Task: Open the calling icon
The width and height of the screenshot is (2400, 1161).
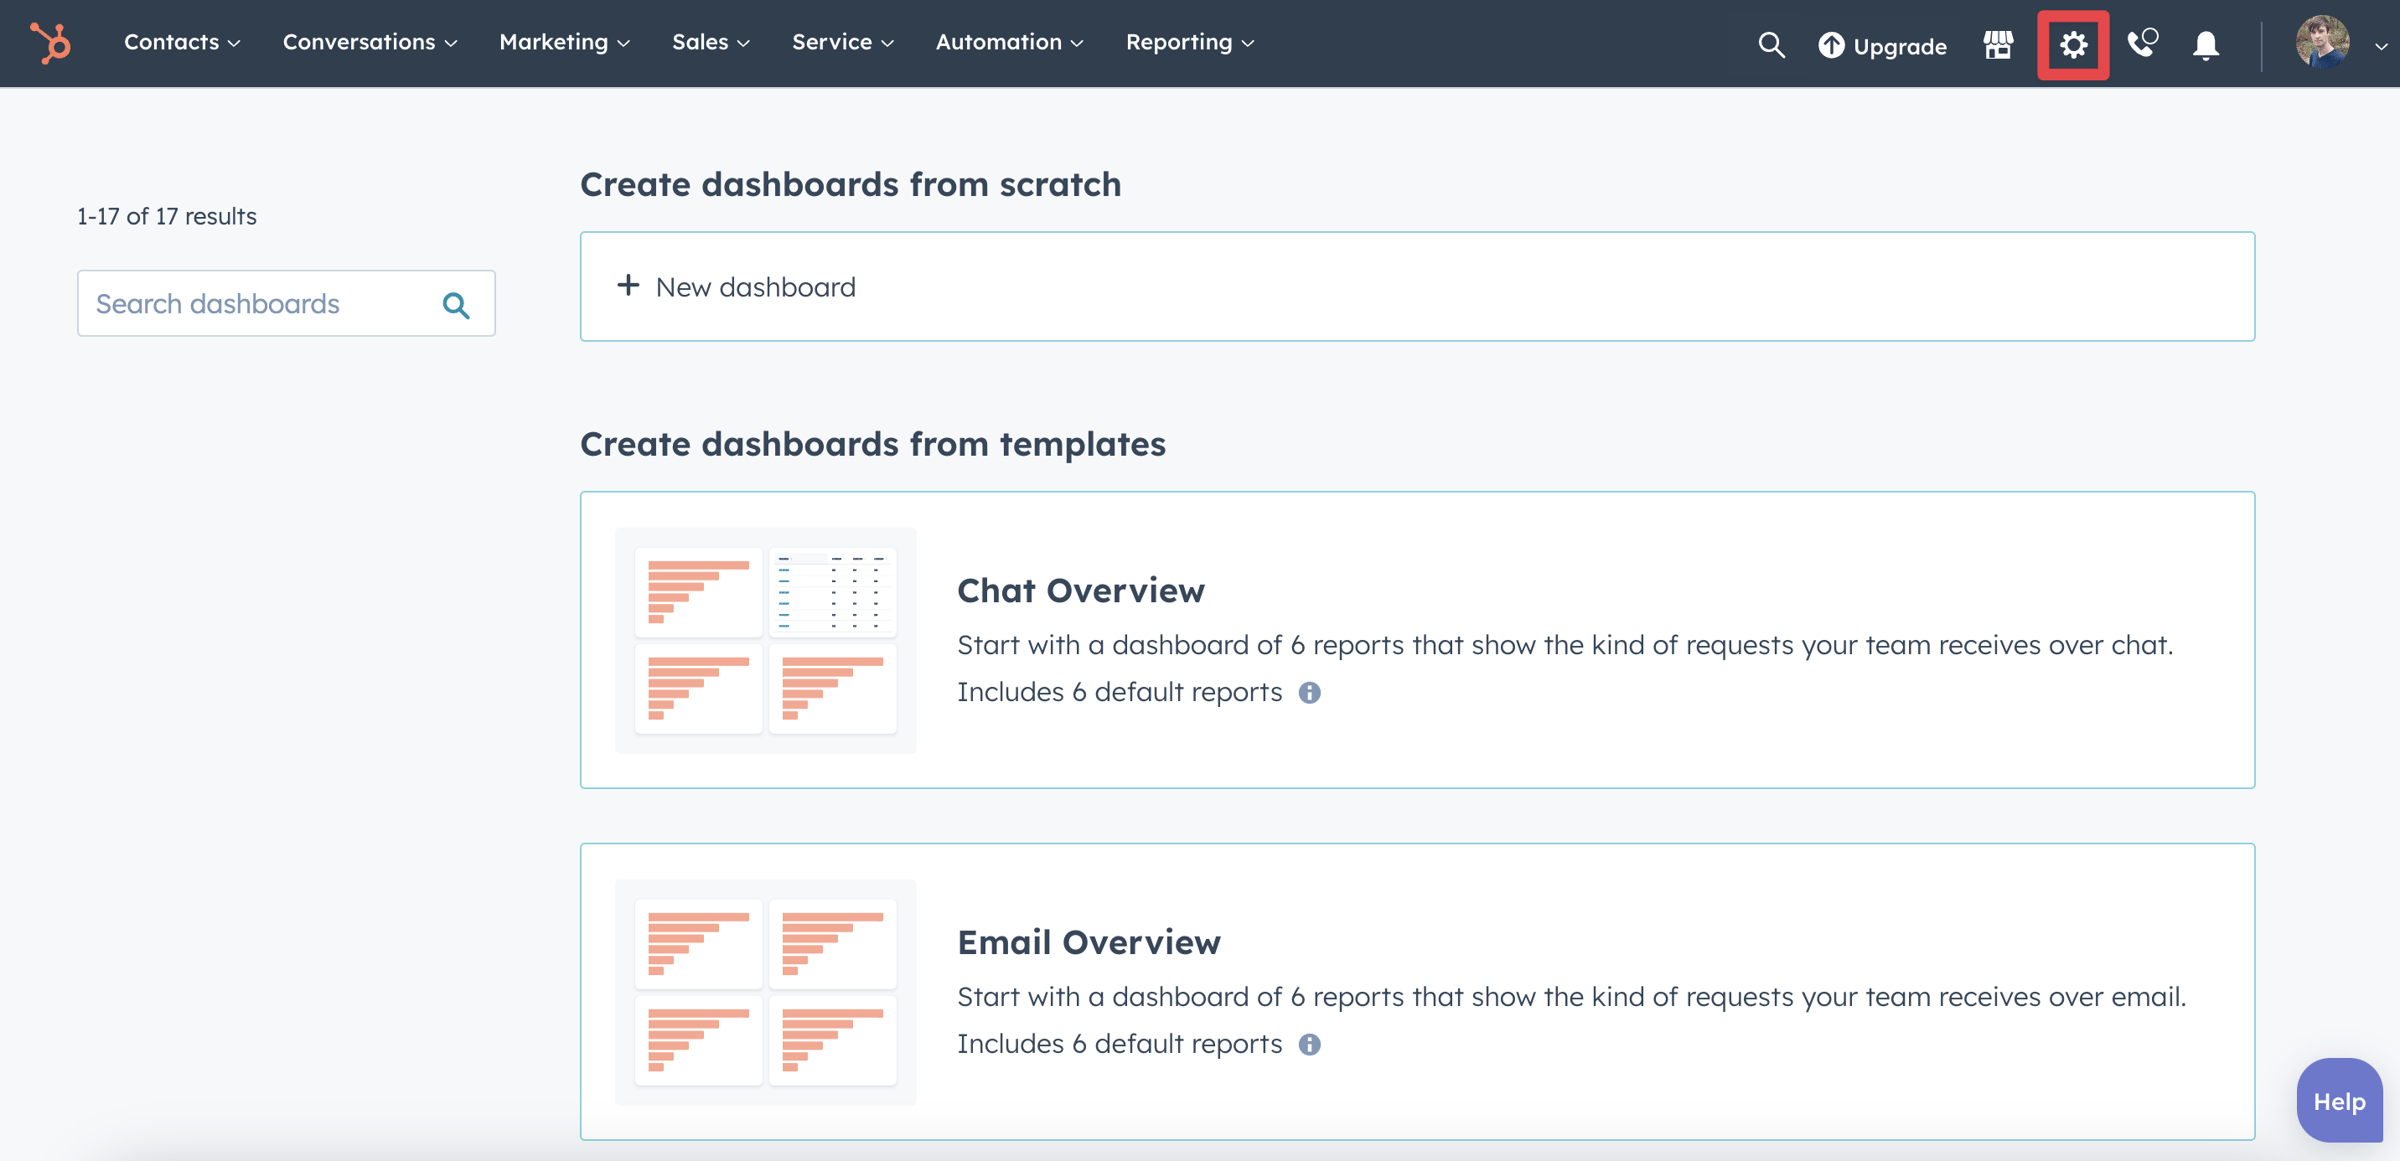Action: click(x=2142, y=44)
